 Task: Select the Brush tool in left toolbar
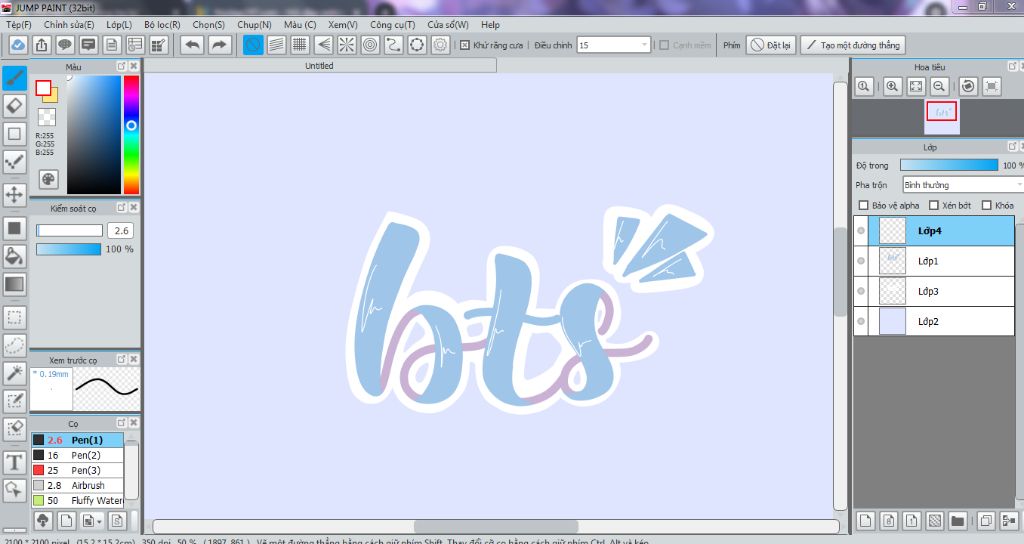(14, 78)
